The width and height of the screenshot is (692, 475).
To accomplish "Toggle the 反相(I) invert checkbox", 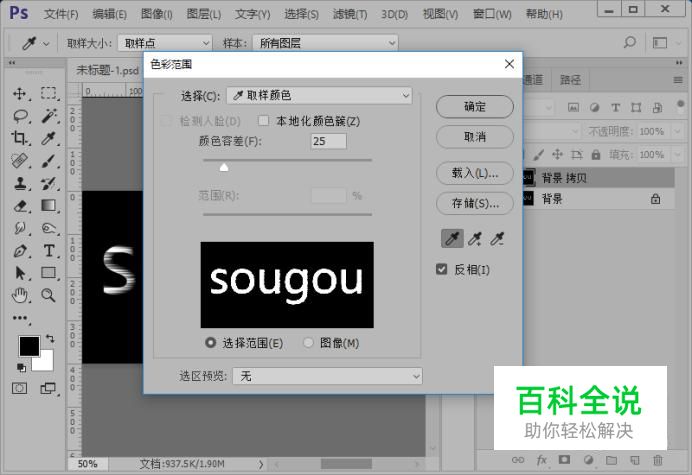I will pos(441,269).
